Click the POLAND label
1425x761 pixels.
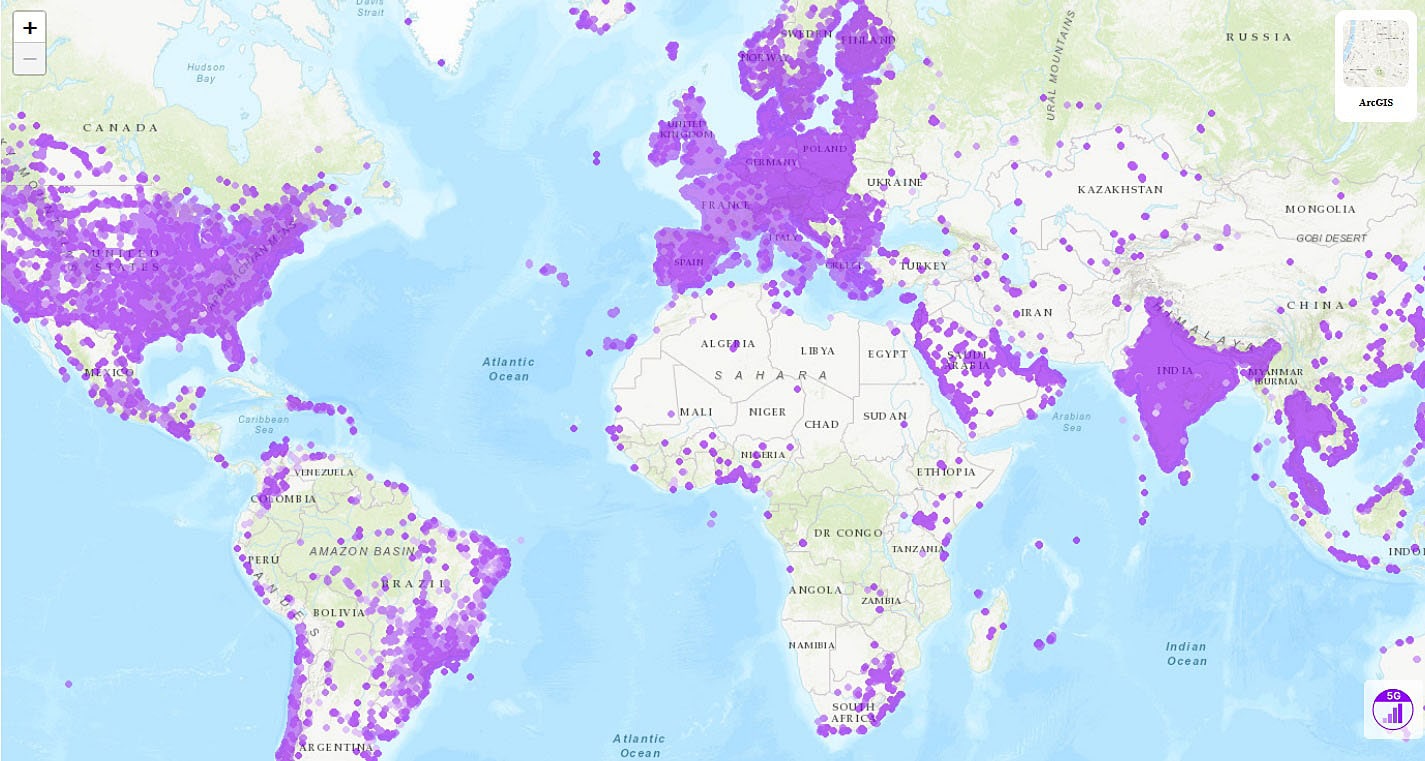pyautogui.click(x=824, y=149)
